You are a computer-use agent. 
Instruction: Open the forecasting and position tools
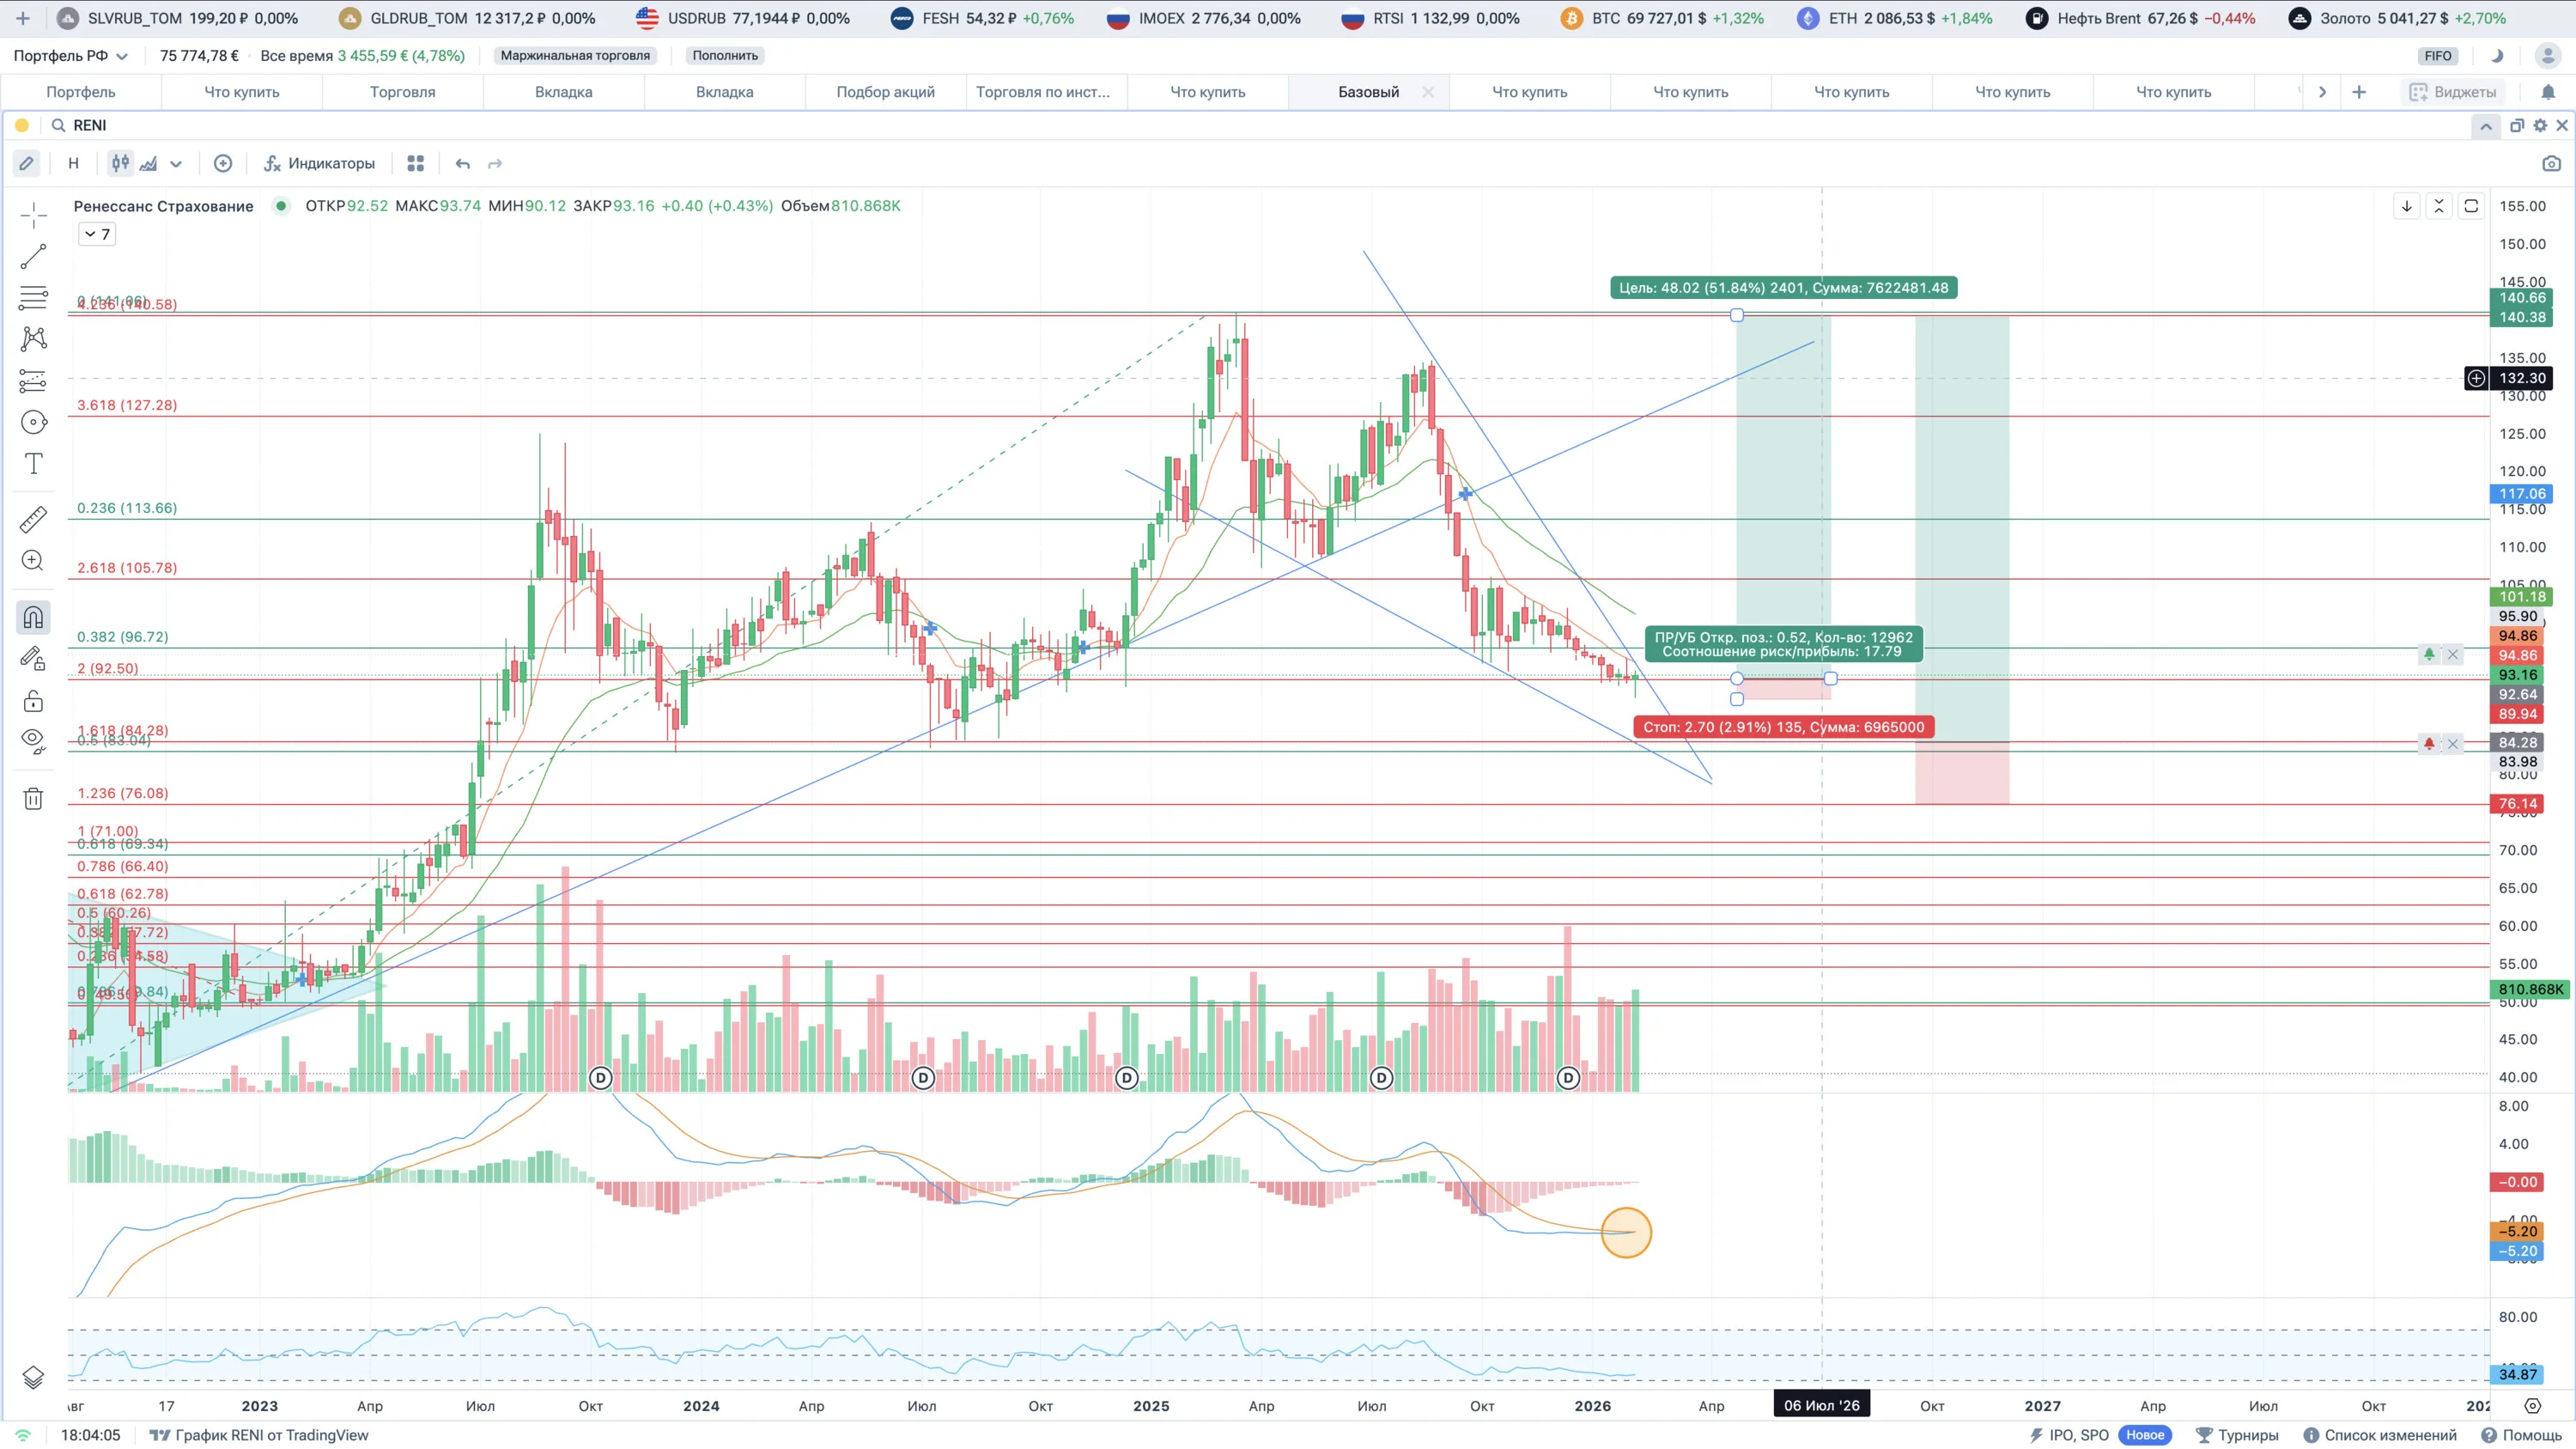[33, 381]
